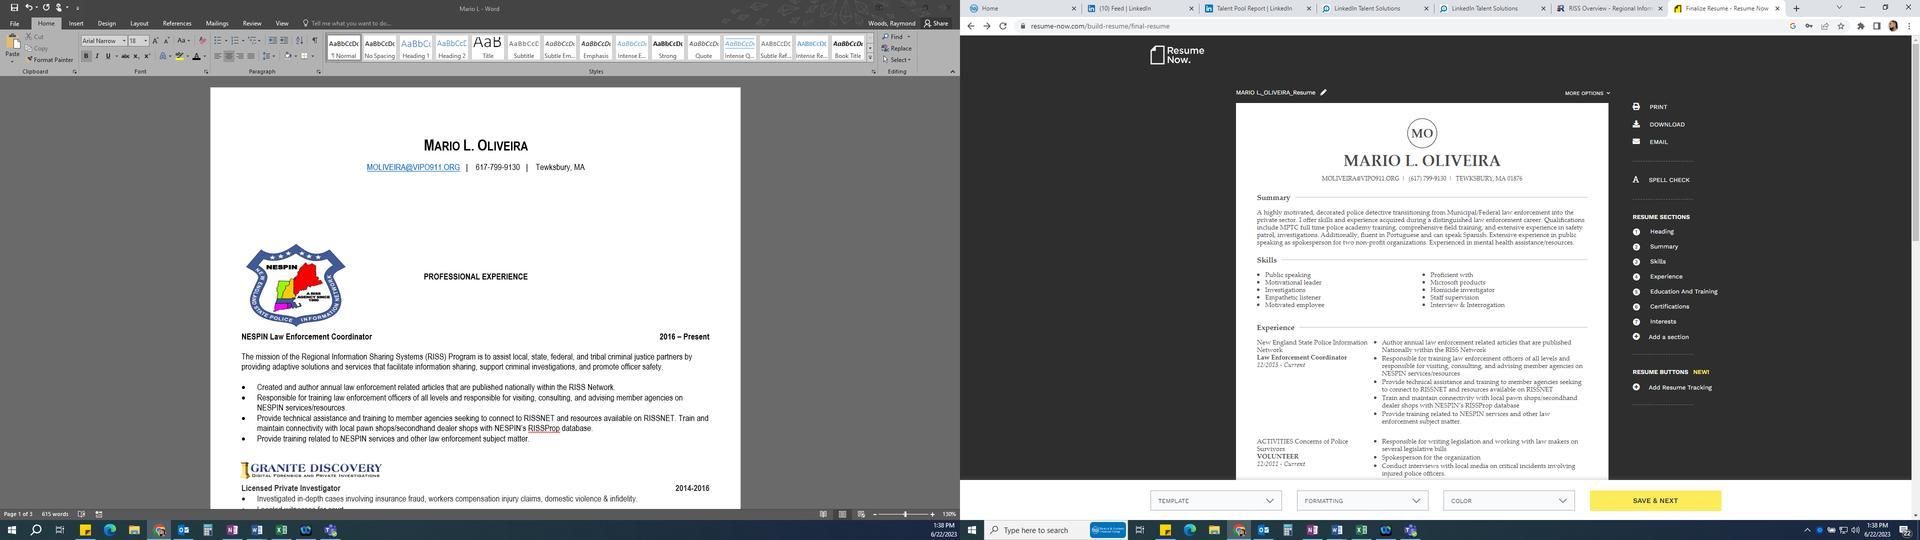Click Grow Font icon

(x=157, y=41)
